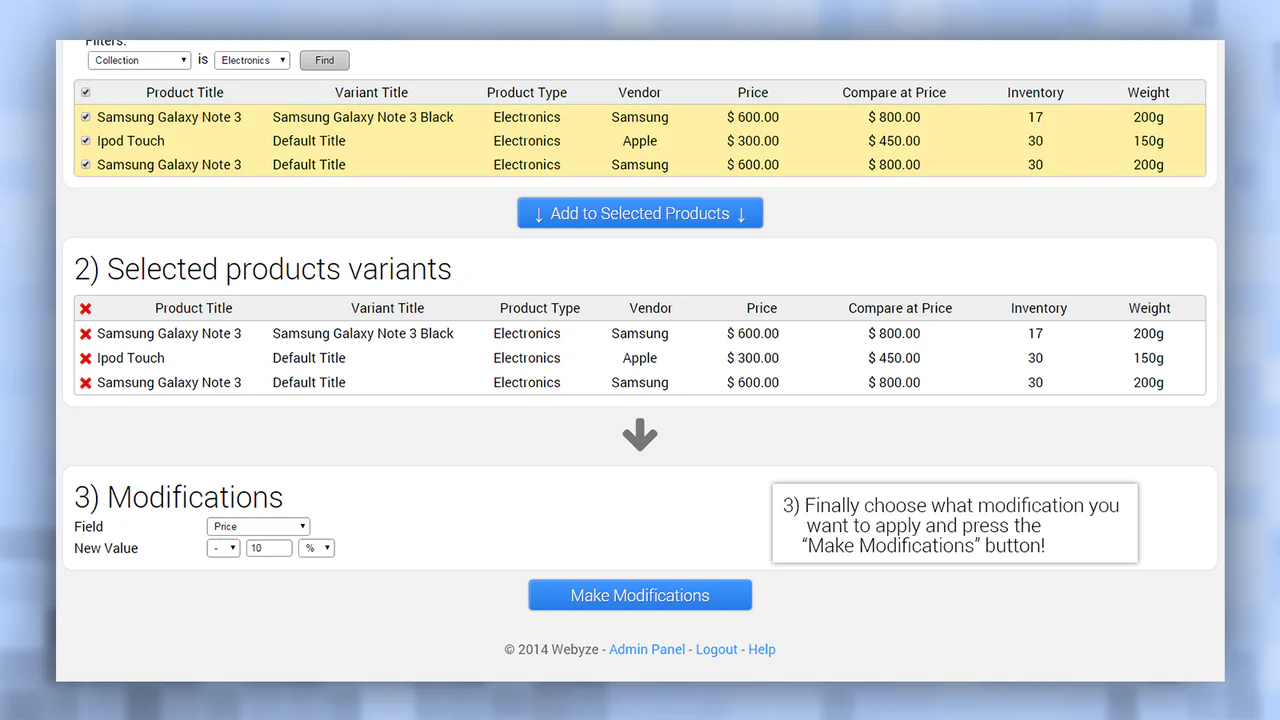Open the Collection filter dropdown

pyautogui.click(x=139, y=60)
